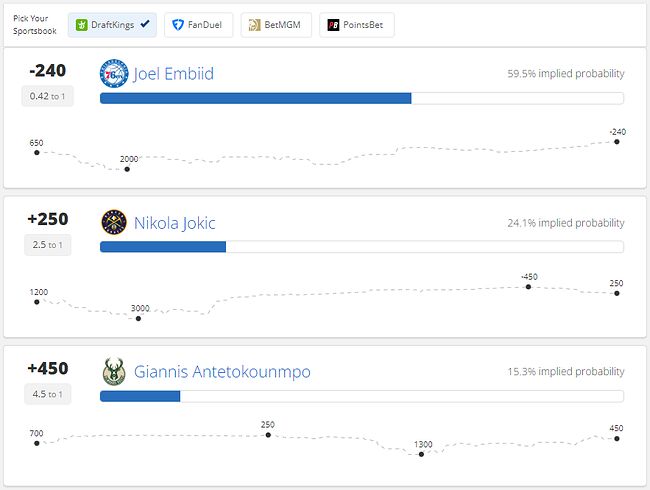
Task: Click the 450 endpoint on Giannis's odds chart
Action: pyautogui.click(x=617, y=439)
